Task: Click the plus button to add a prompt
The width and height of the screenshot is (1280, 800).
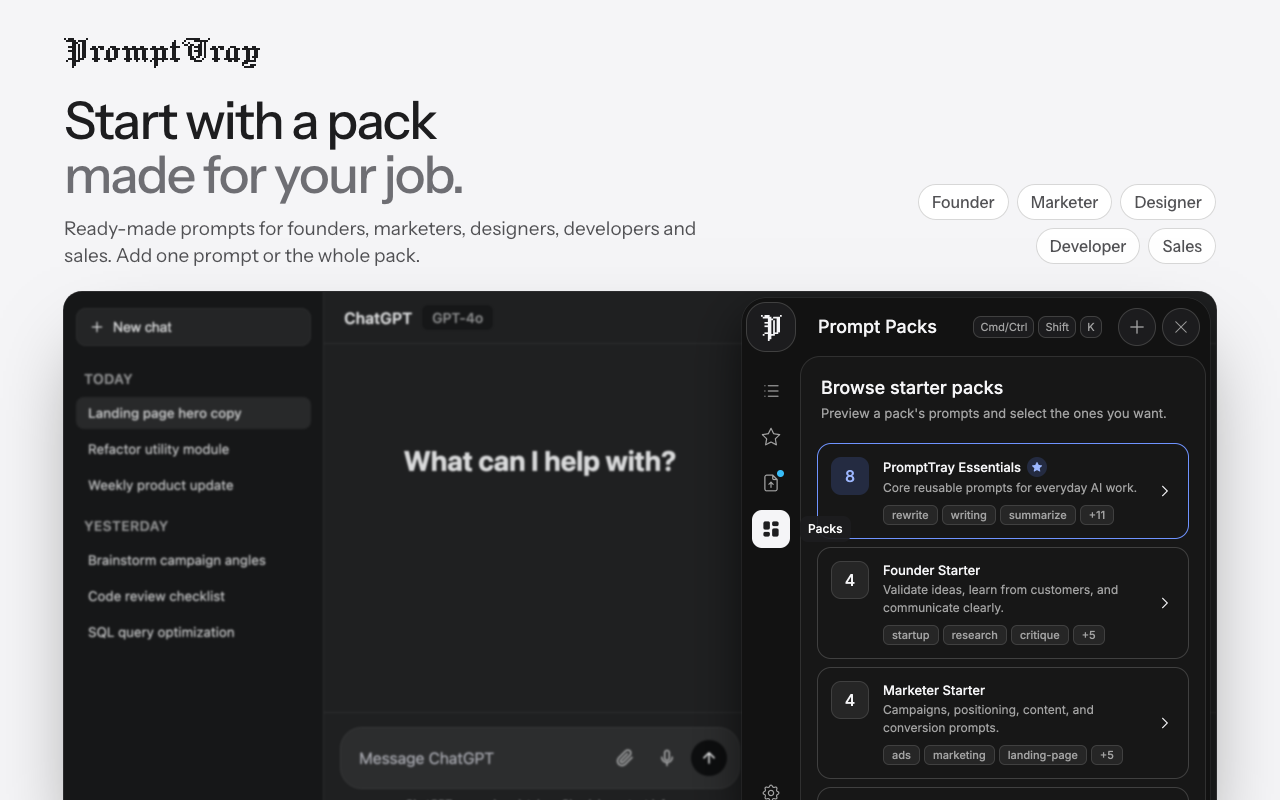Action: coord(1137,327)
